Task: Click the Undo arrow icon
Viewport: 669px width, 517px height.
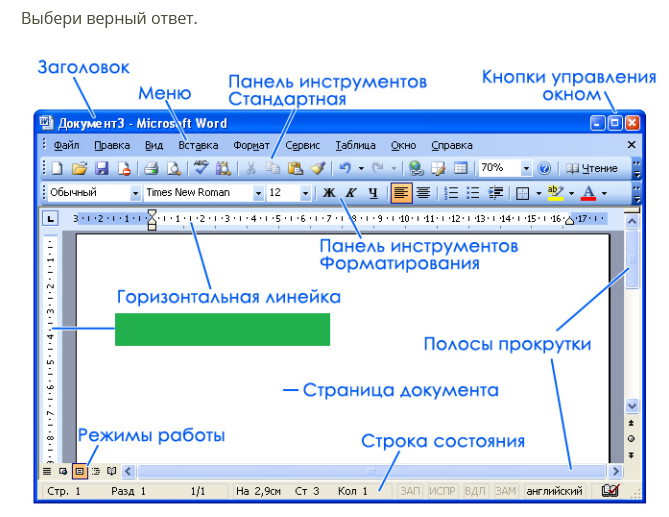Action: pos(345,169)
